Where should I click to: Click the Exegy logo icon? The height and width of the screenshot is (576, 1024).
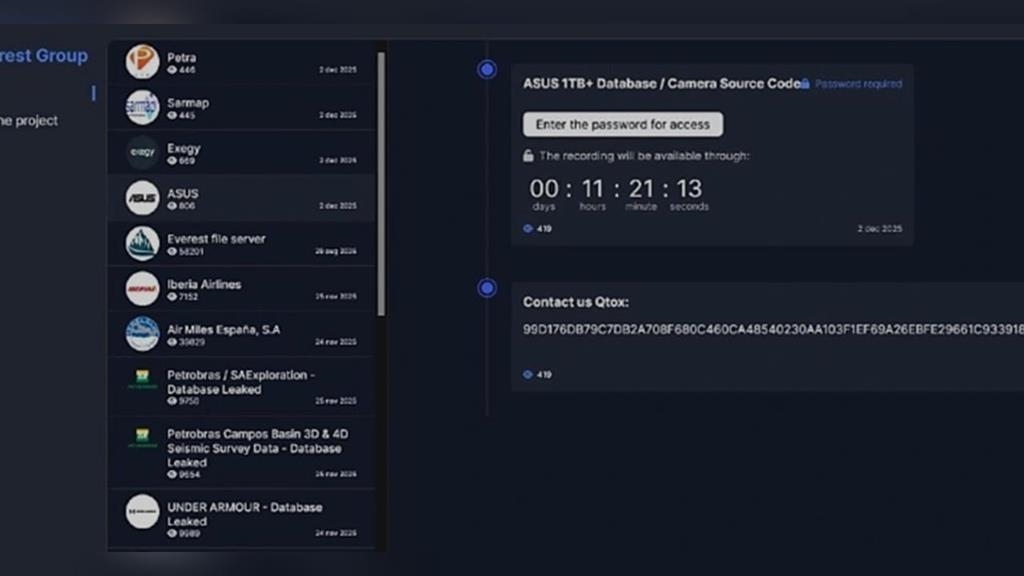142,152
